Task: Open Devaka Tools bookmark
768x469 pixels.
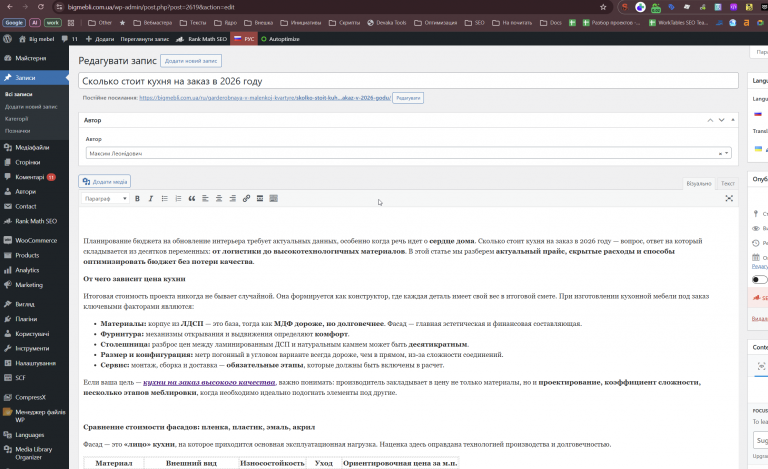Action: click(x=387, y=23)
